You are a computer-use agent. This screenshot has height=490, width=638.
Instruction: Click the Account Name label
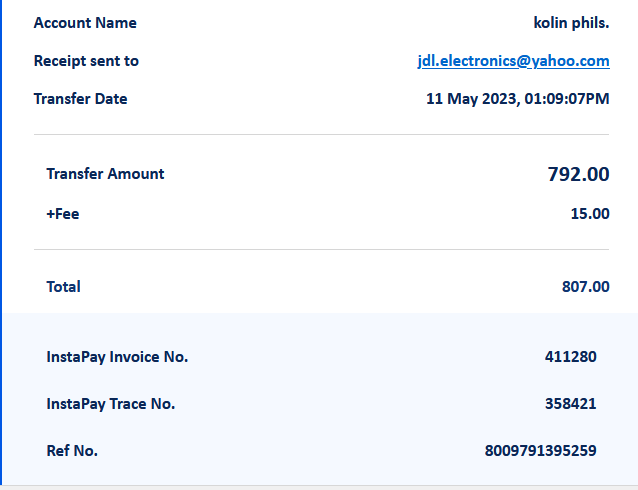[85, 23]
